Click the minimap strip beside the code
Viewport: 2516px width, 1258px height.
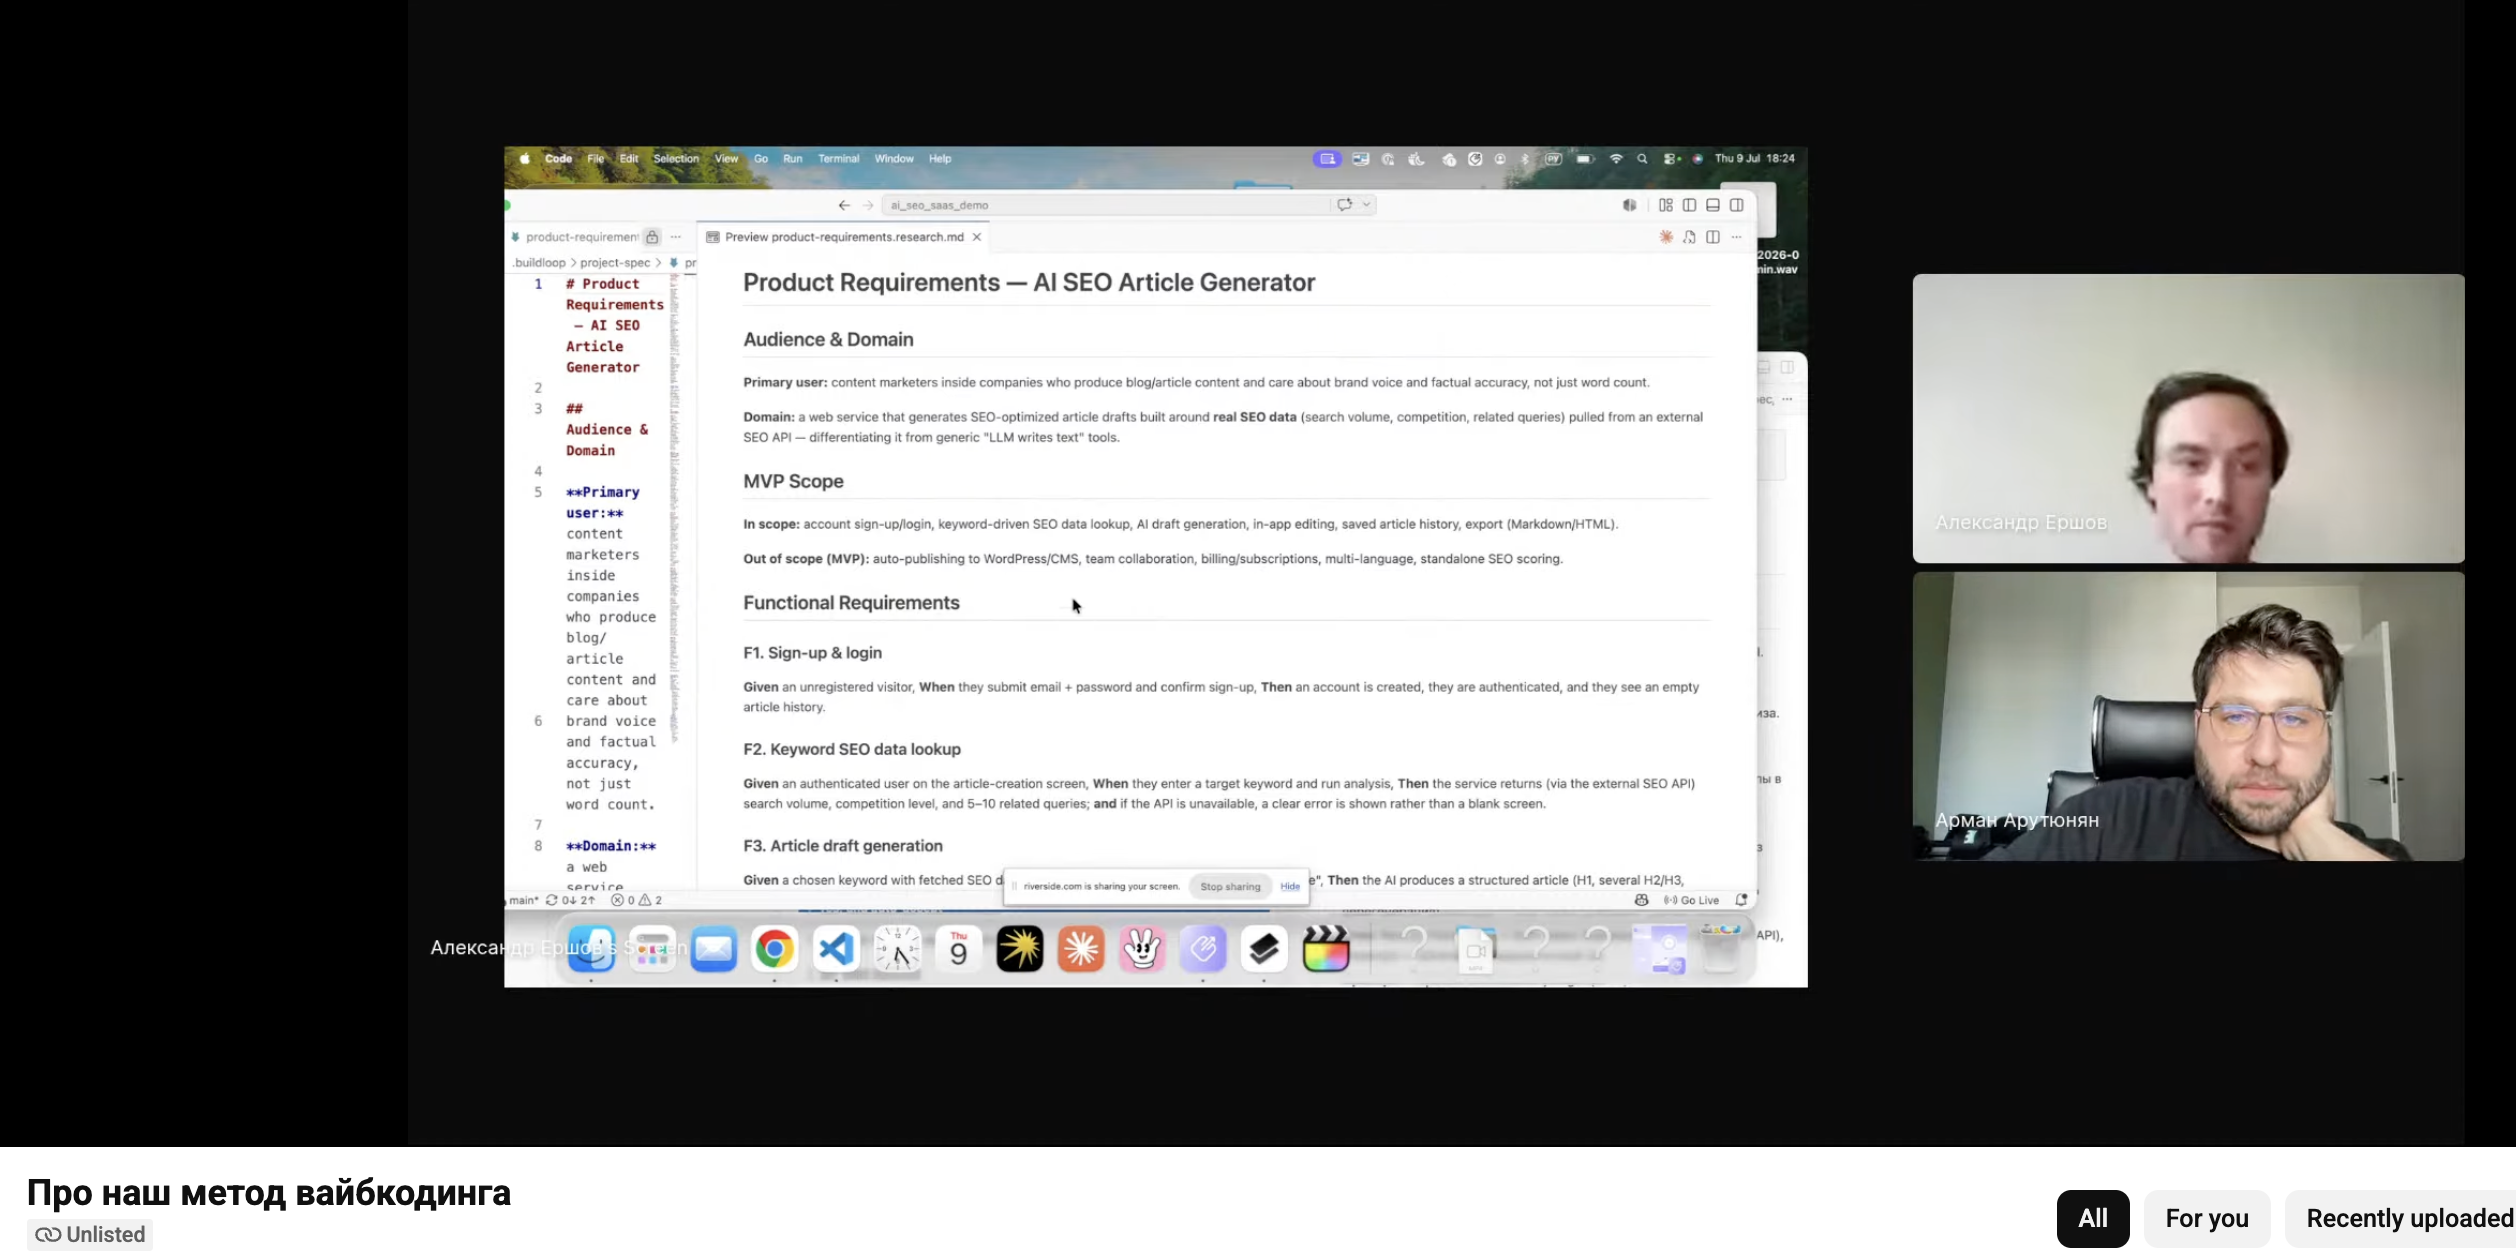pos(676,508)
